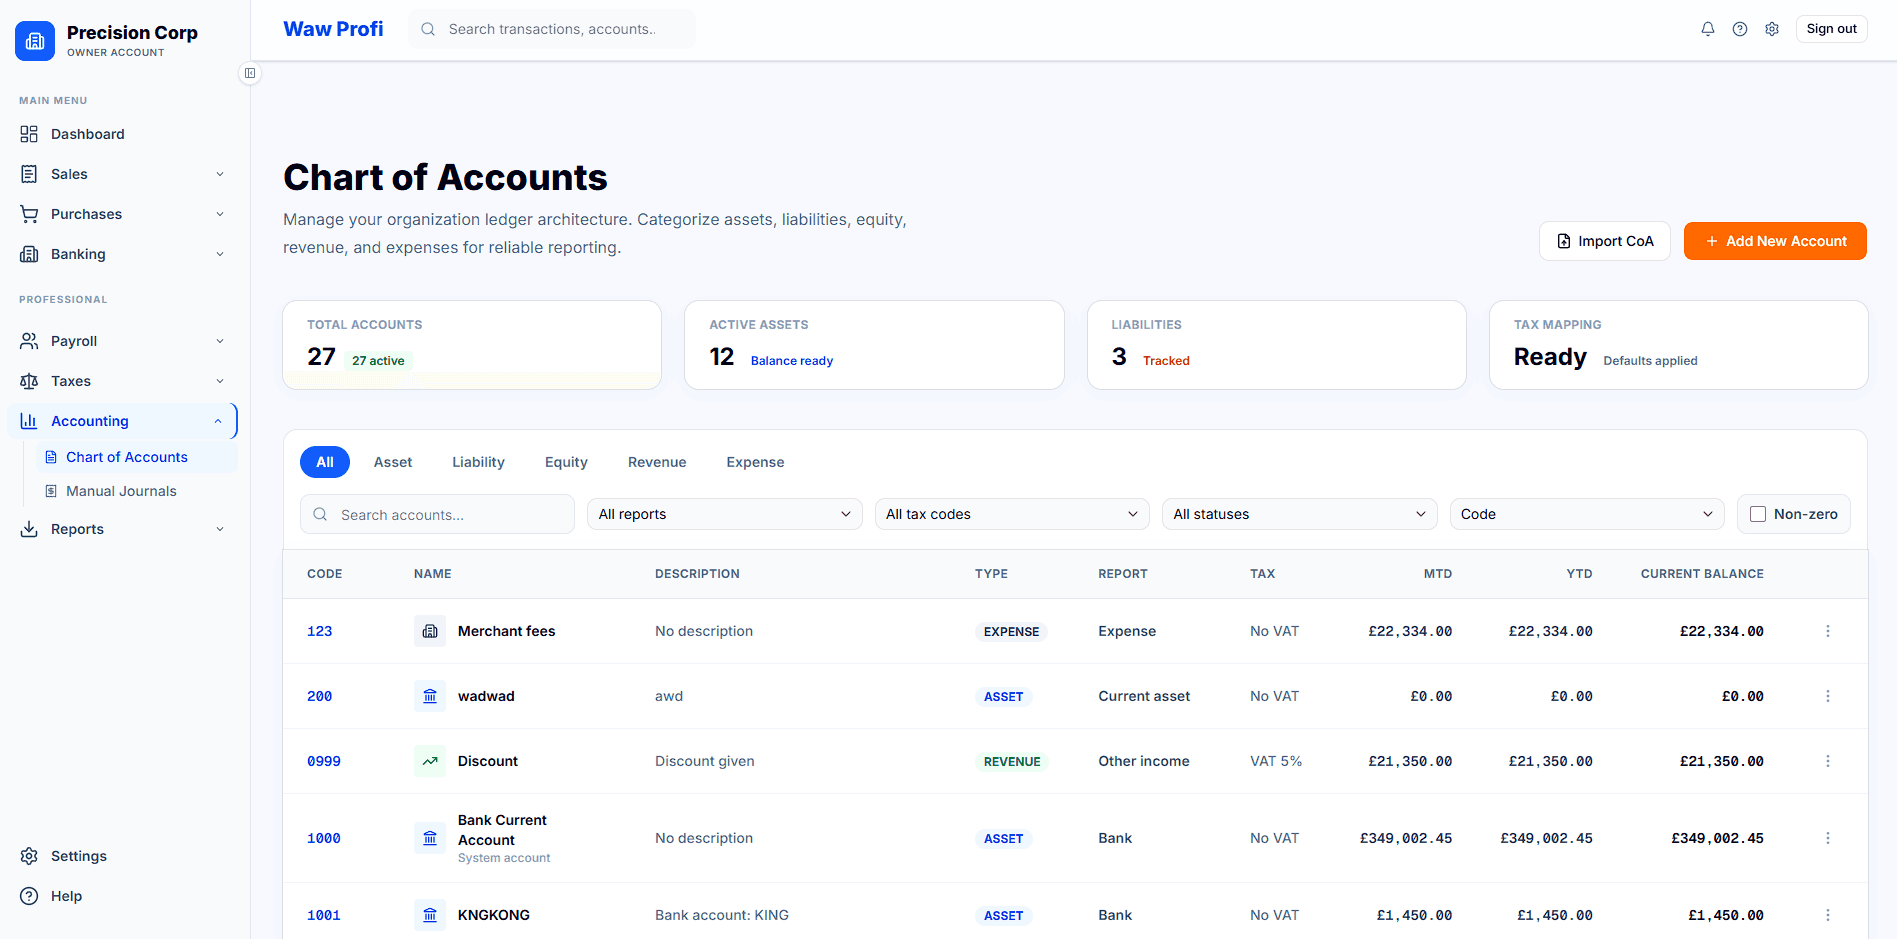The height and width of the screenshot is (939, 1897).
Task: Enable the Non-zero checkbox filter
Action: click(1758, 514)
